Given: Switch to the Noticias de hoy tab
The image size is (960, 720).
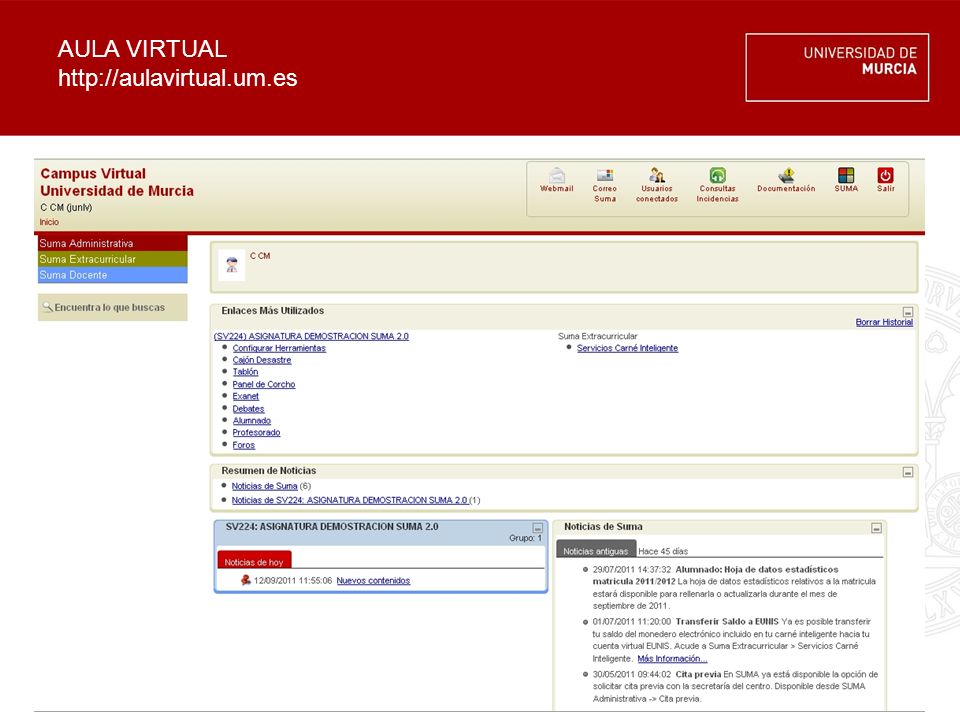Looking at the screenshot, I should click(x=254, y=561).
